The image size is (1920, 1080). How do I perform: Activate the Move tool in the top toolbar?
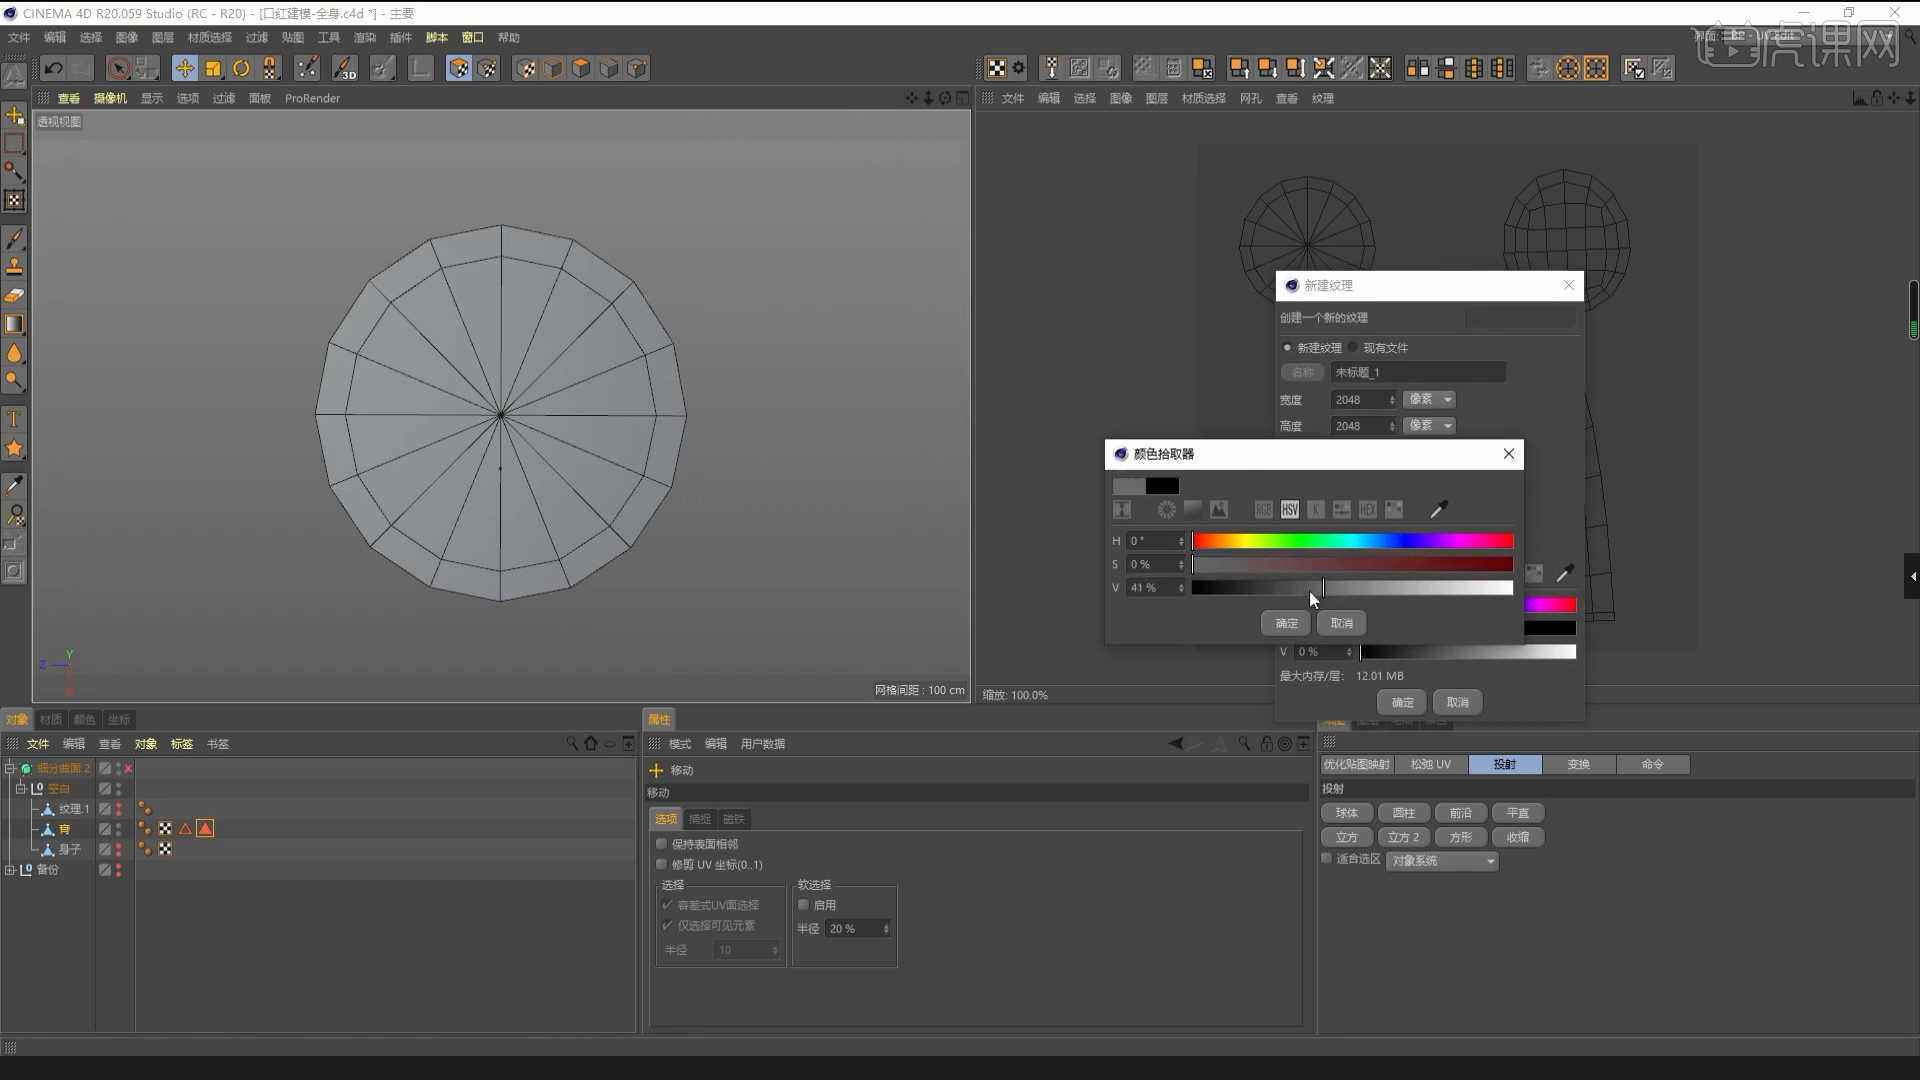coord(184,68)
